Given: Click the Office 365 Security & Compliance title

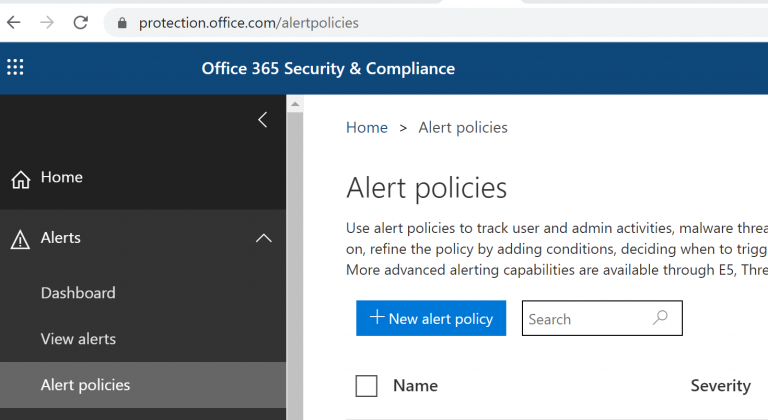Looking at the screenshot, I should click(328, 69).
